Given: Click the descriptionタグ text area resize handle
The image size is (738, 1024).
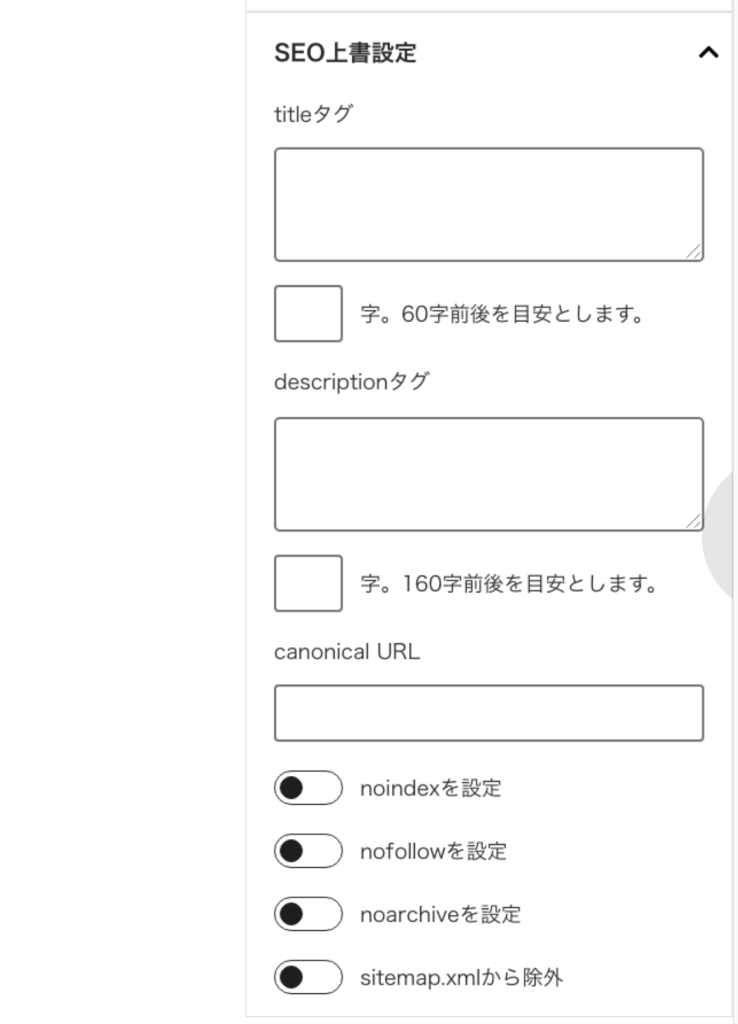Looking at the screenshot, I should tap(694, 521).
